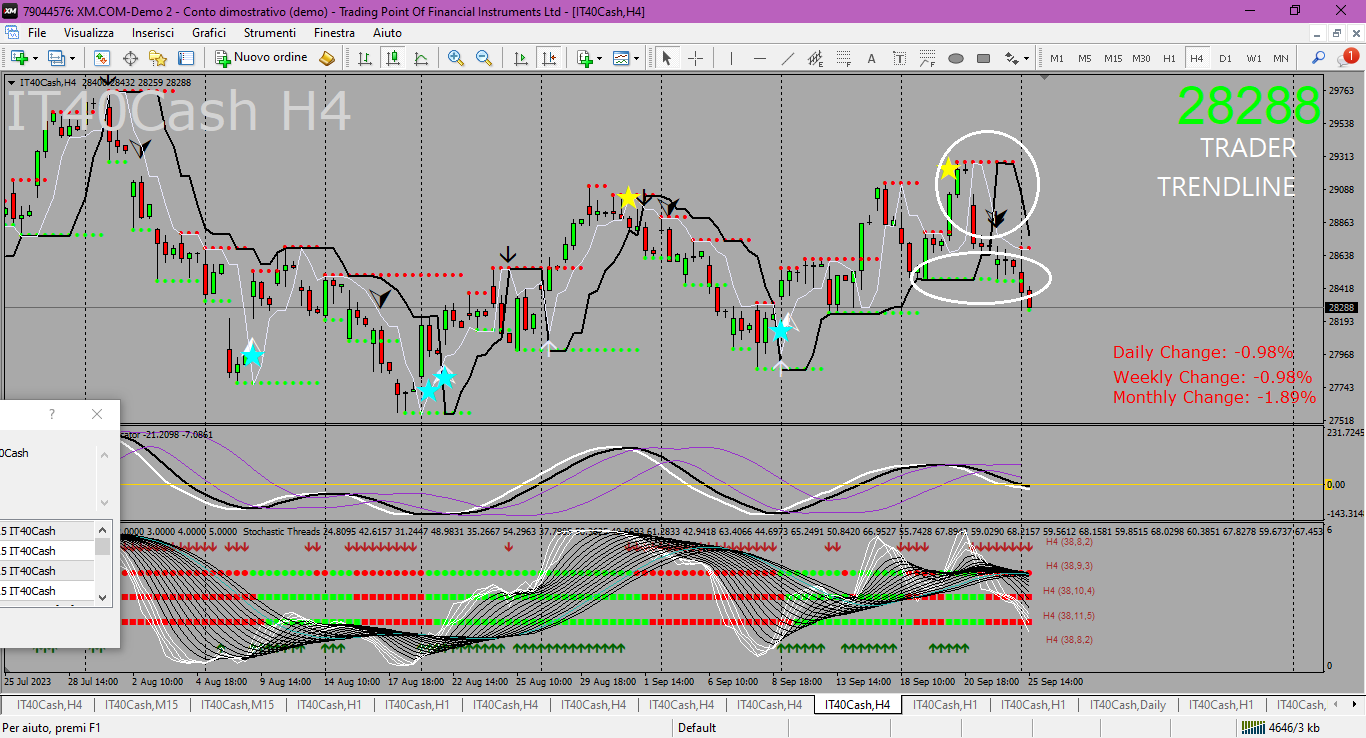Switch to the M5 timeframe
The width and height of the screenshot is (1366, 738).
1085,58
